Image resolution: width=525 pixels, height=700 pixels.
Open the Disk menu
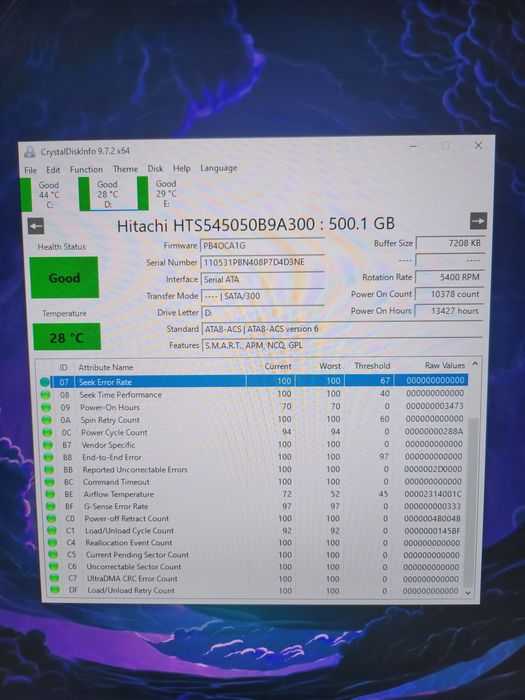[x=155, y=168]
